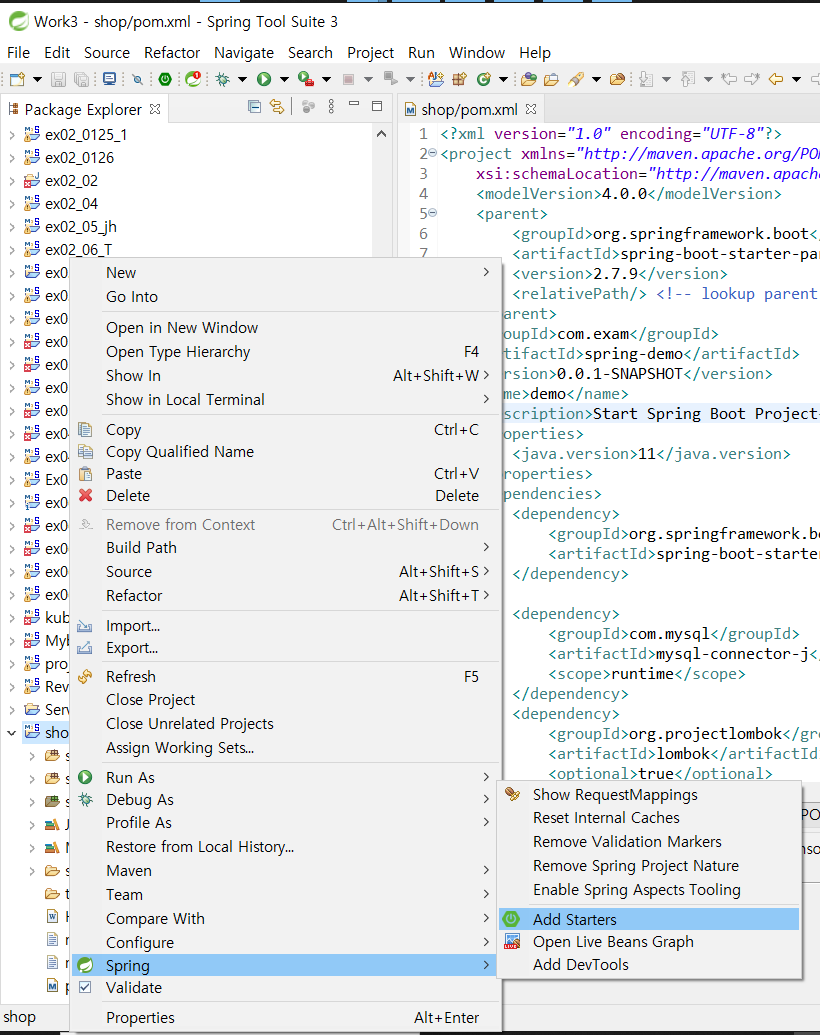Screen dimensions: 820x1035
Task: Open the Refactor menu in menu bar
Action: 172,53
